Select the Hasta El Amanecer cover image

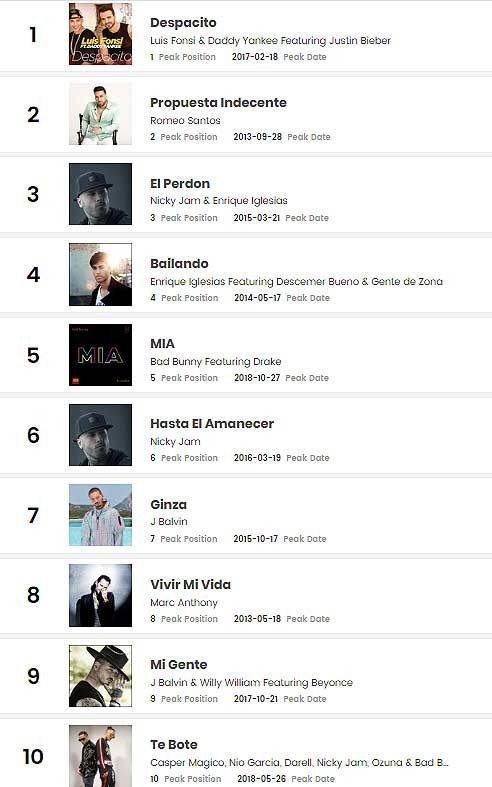100,435
